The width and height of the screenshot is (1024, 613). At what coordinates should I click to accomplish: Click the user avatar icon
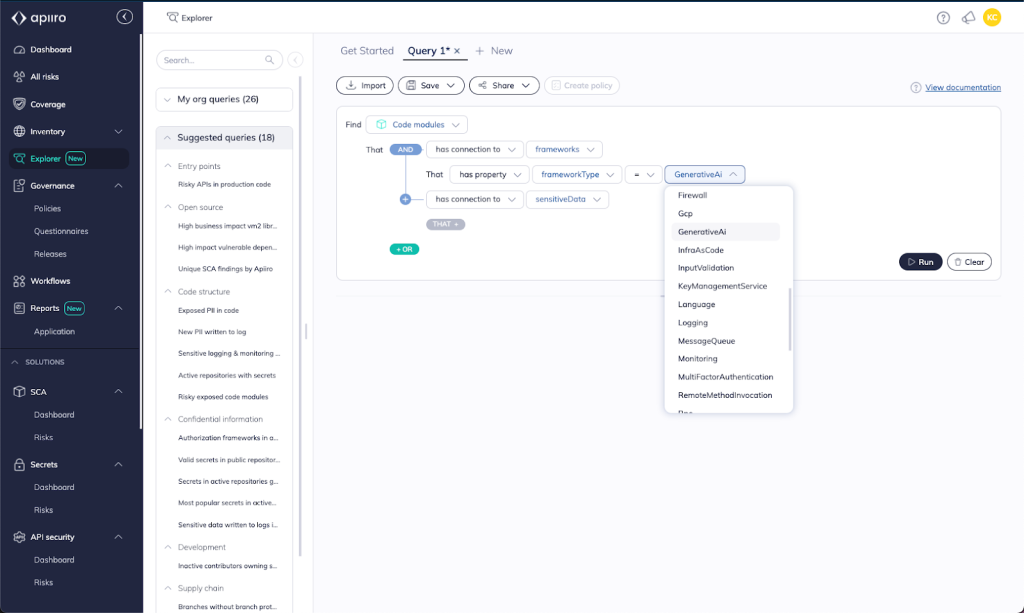coord(992,17)
